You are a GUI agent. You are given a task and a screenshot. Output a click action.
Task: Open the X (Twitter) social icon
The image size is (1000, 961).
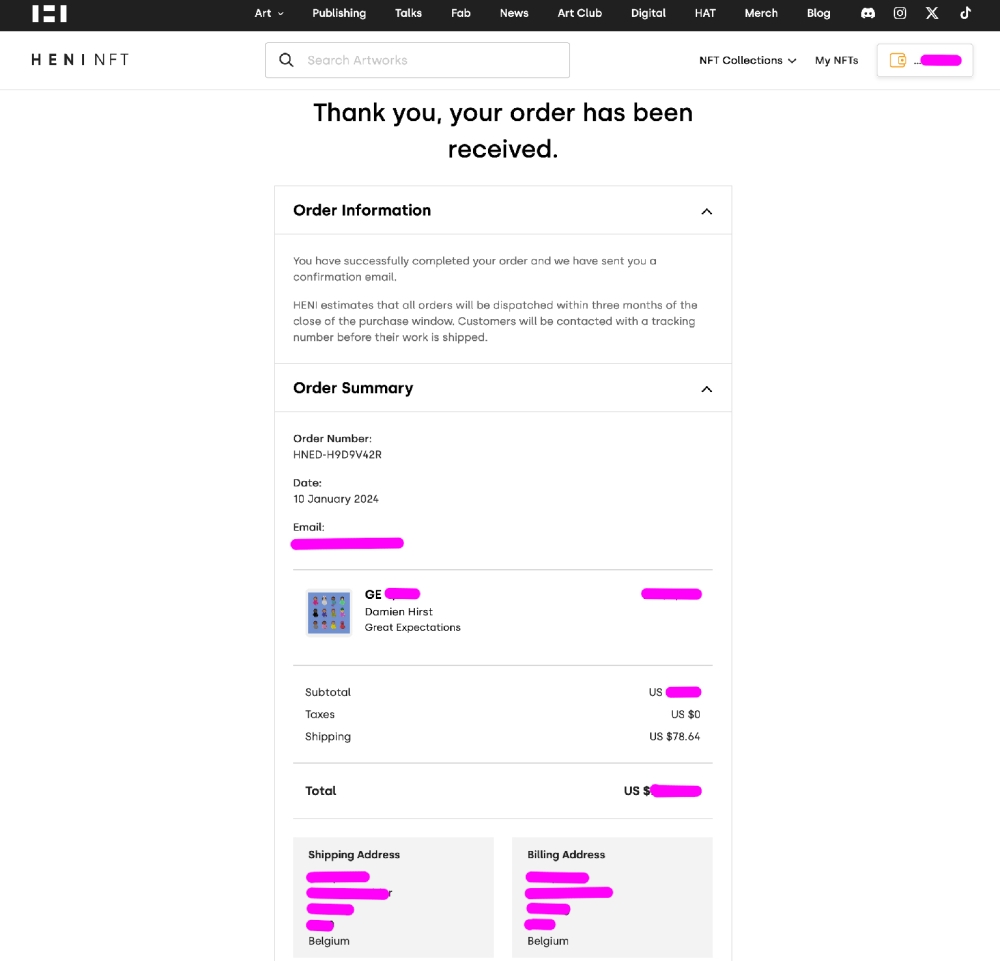[932, 13]
